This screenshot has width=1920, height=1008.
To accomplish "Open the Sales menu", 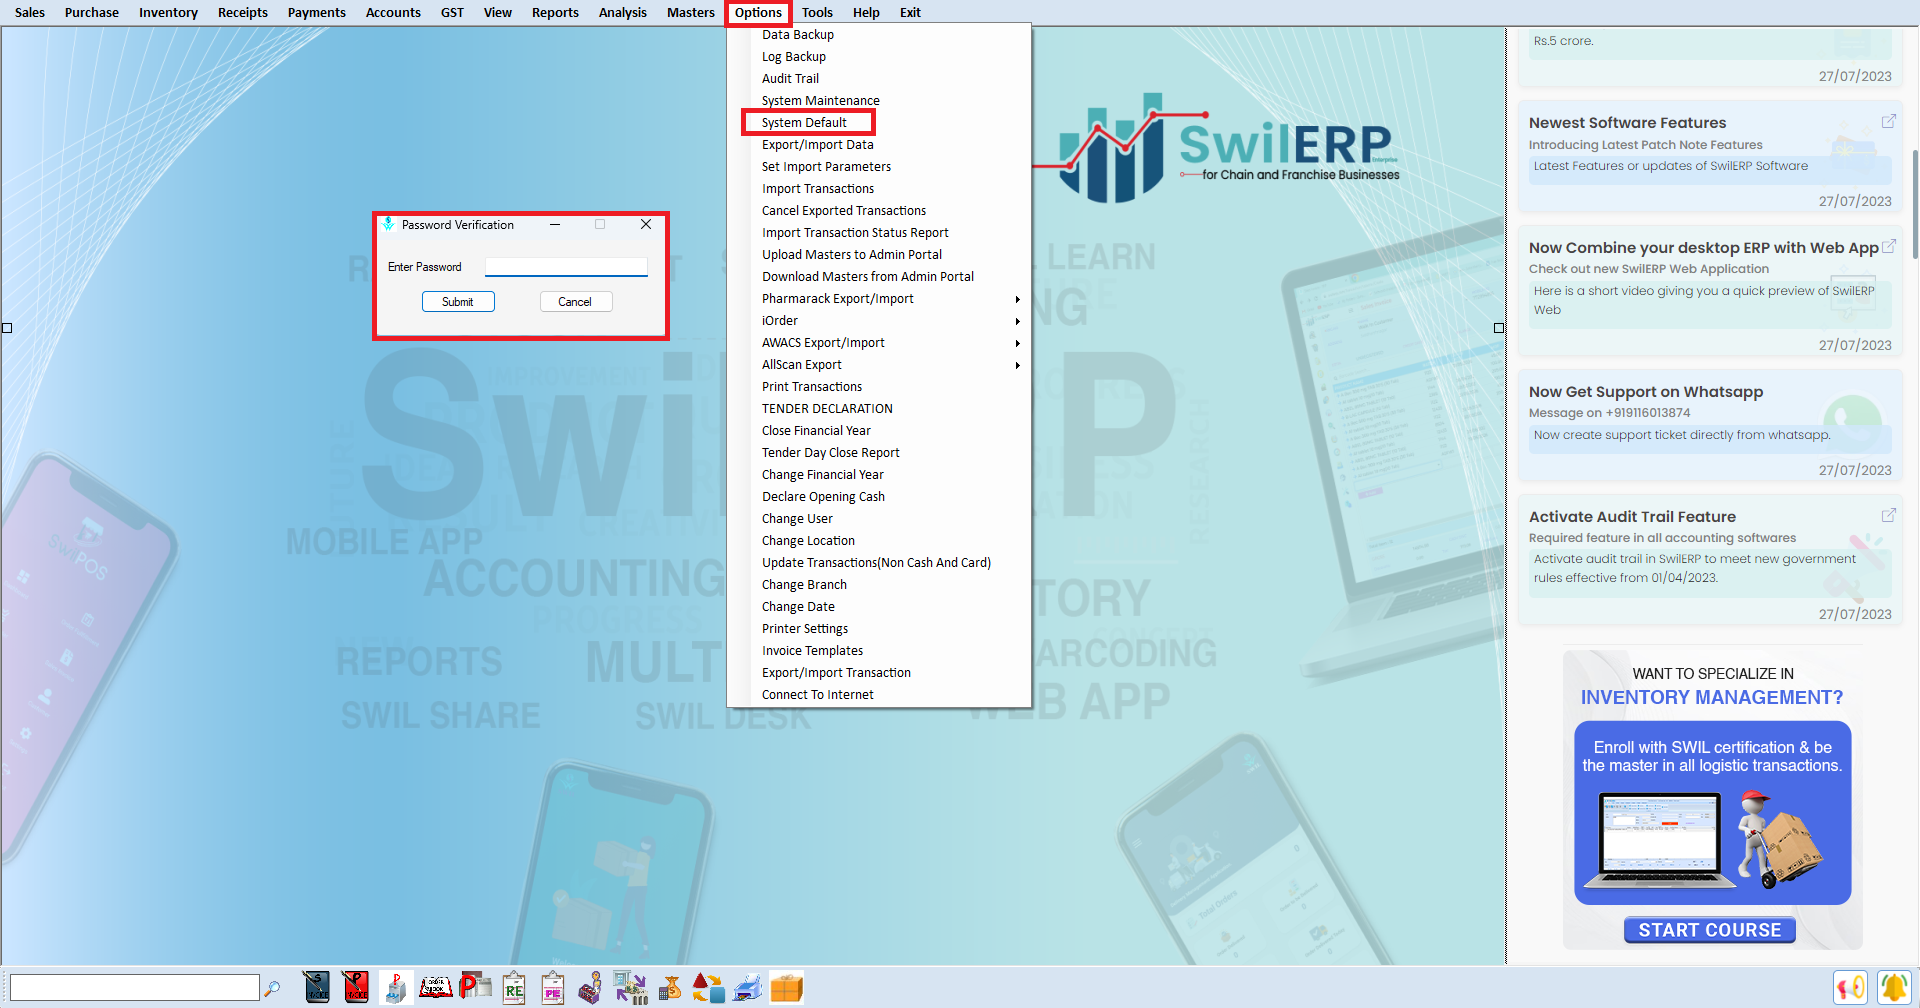I will point(30,13).
